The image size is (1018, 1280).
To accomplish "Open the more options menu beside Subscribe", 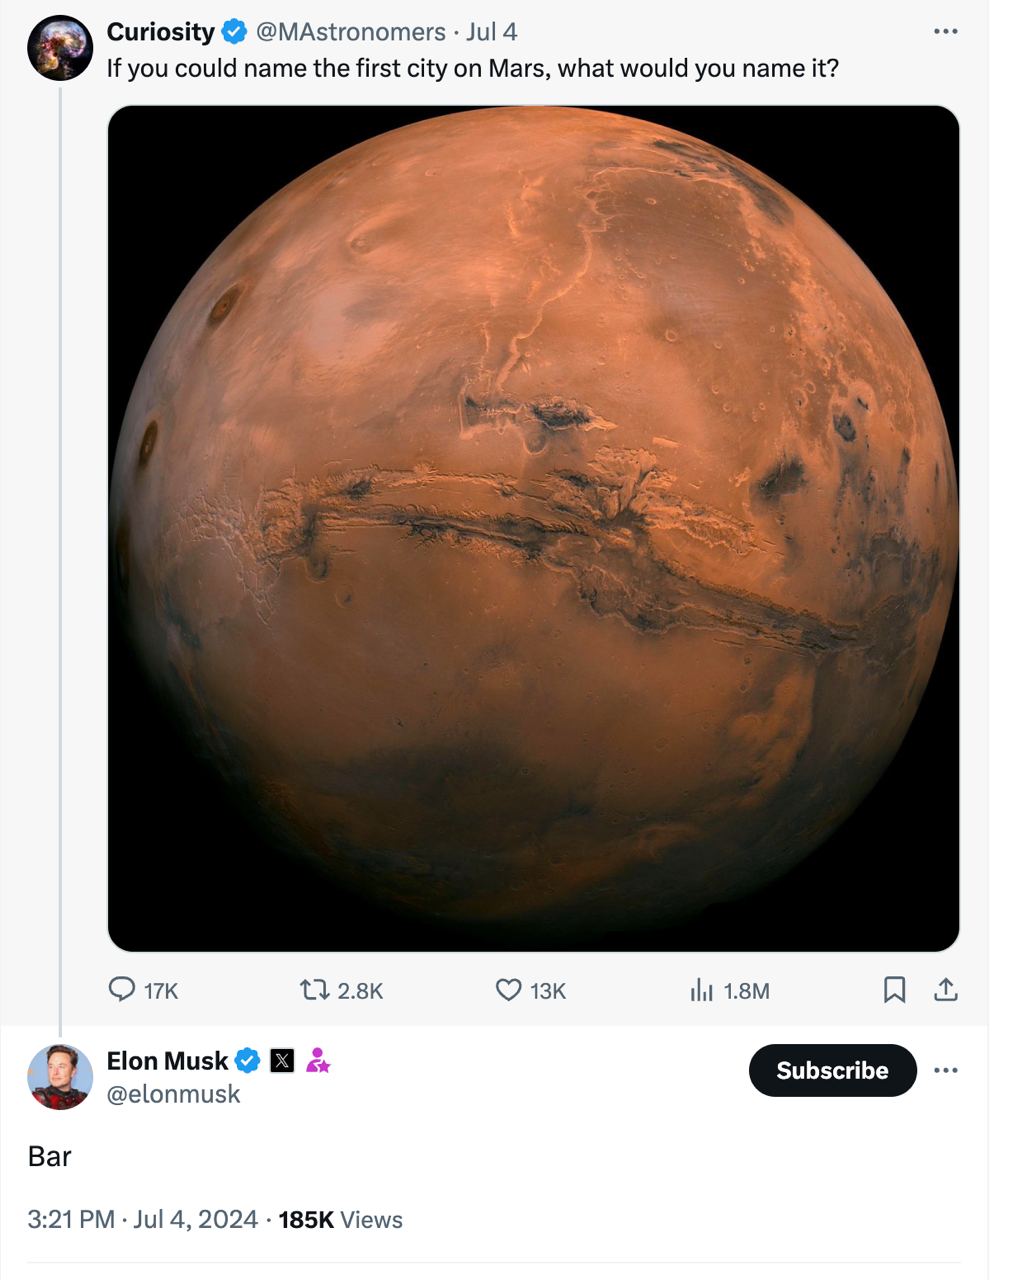I will 946,1070.
